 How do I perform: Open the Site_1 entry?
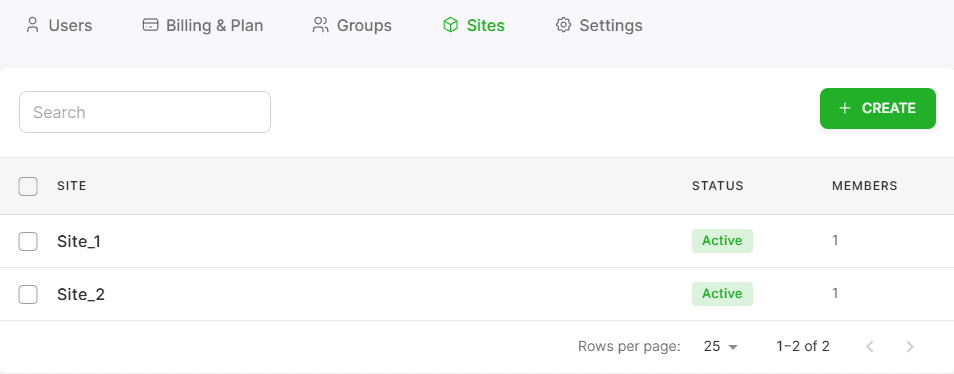(79, 241)
